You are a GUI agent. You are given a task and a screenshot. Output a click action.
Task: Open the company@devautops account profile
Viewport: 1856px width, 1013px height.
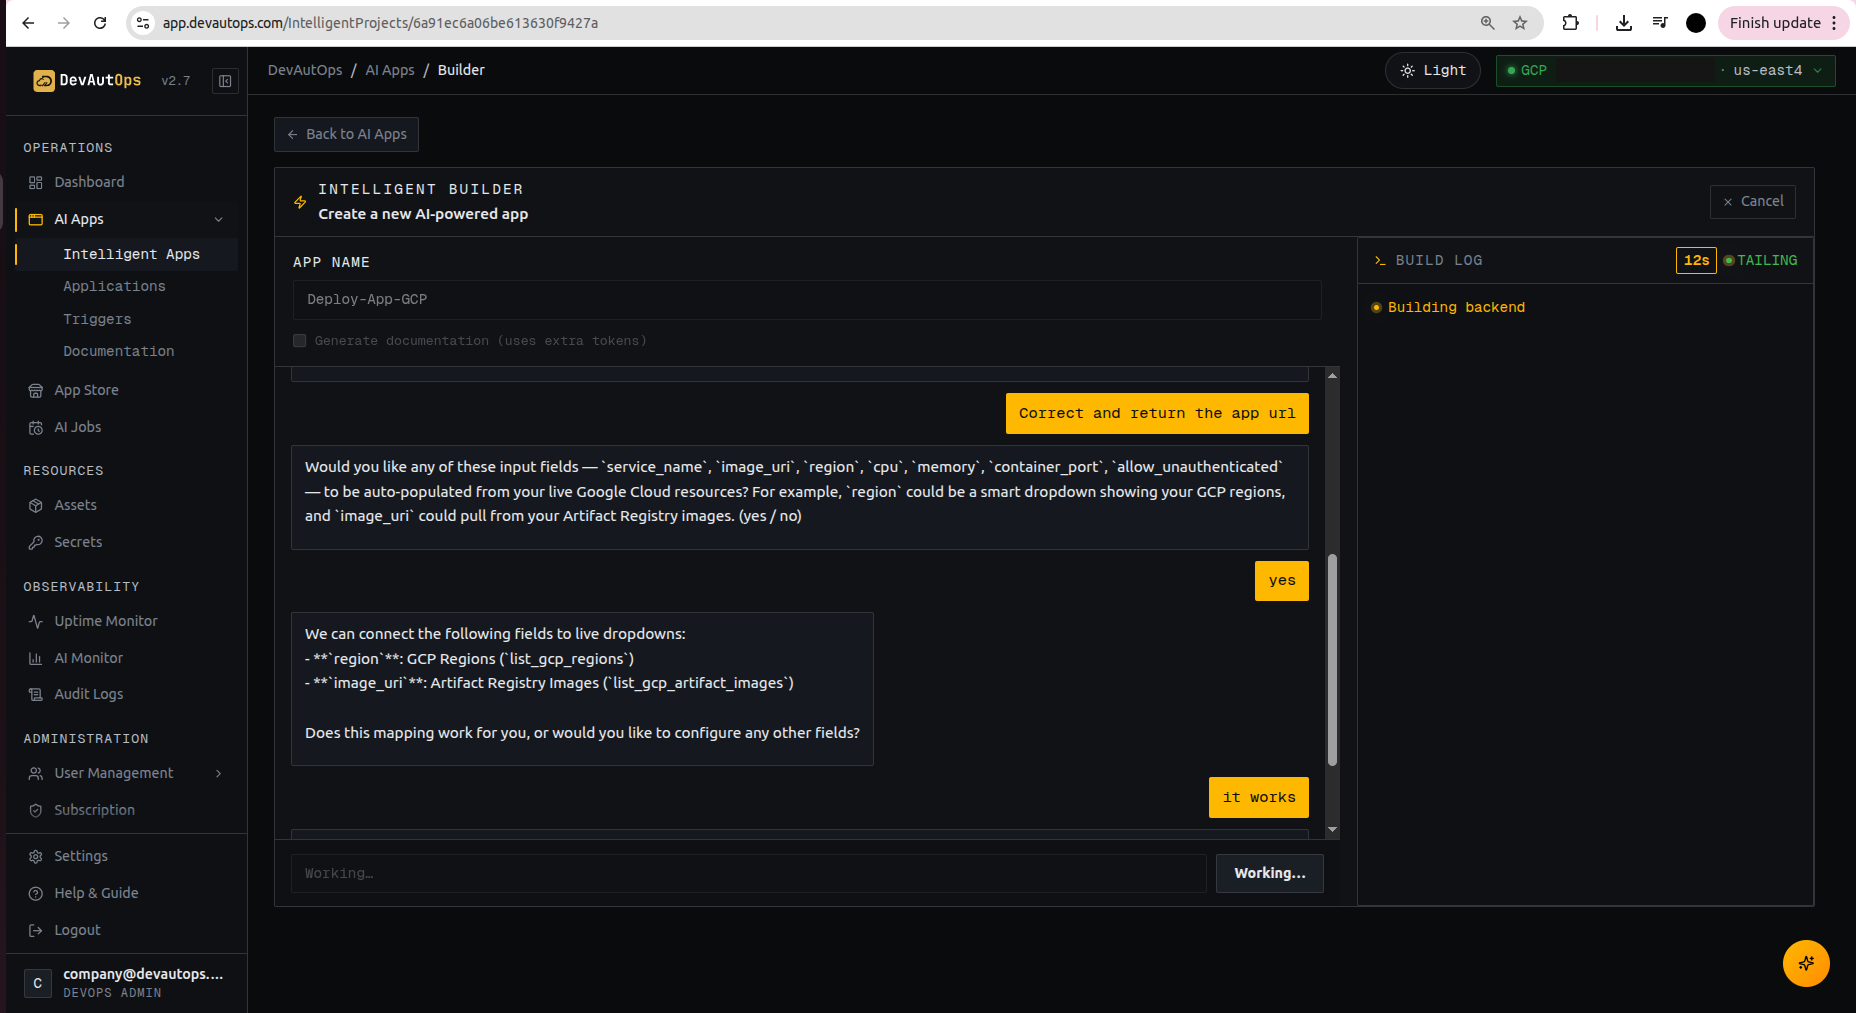126,983
